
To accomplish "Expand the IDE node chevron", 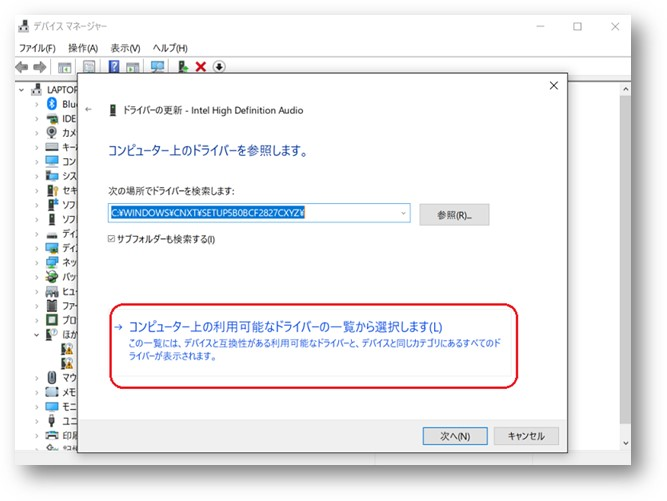I will click(x=37, y=119).
